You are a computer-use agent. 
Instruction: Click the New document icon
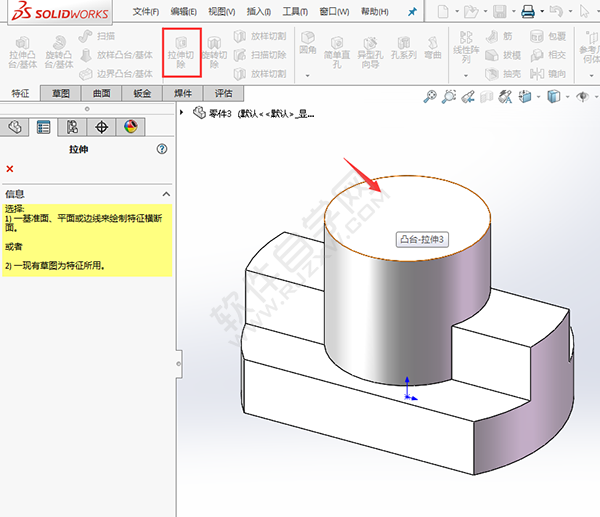click(443, 11)
